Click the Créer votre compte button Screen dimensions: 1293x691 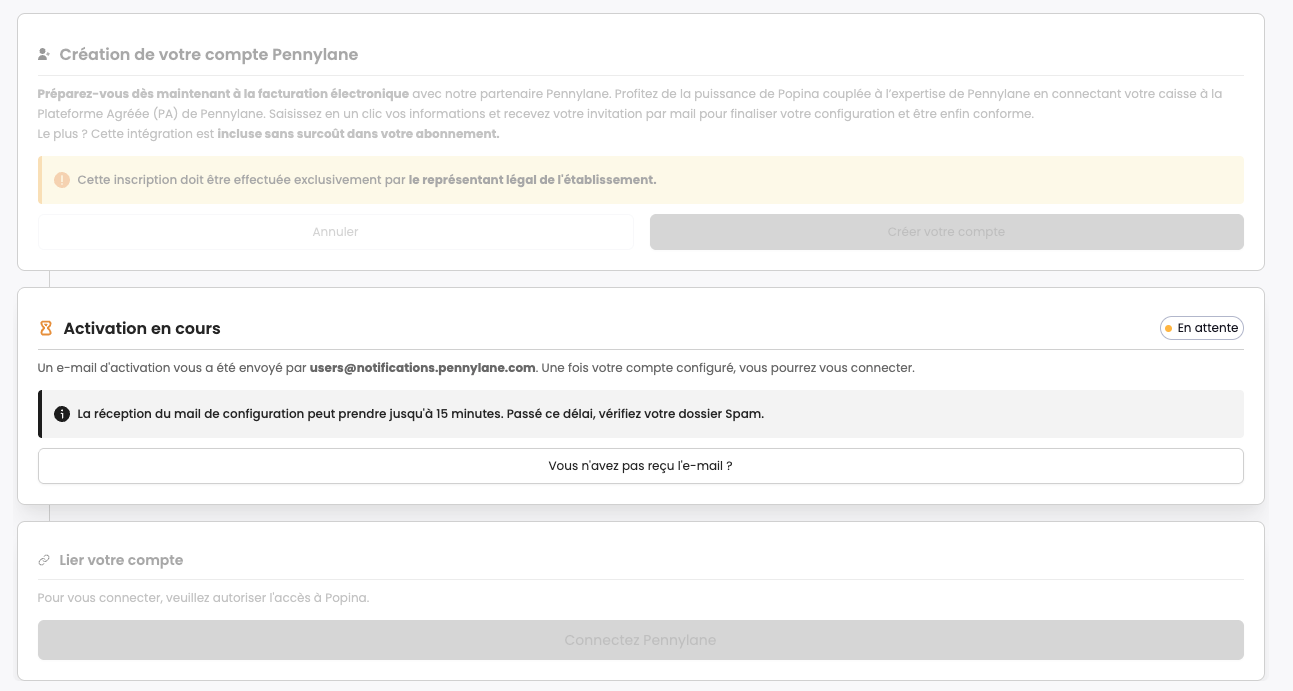(x=946, y=232)
